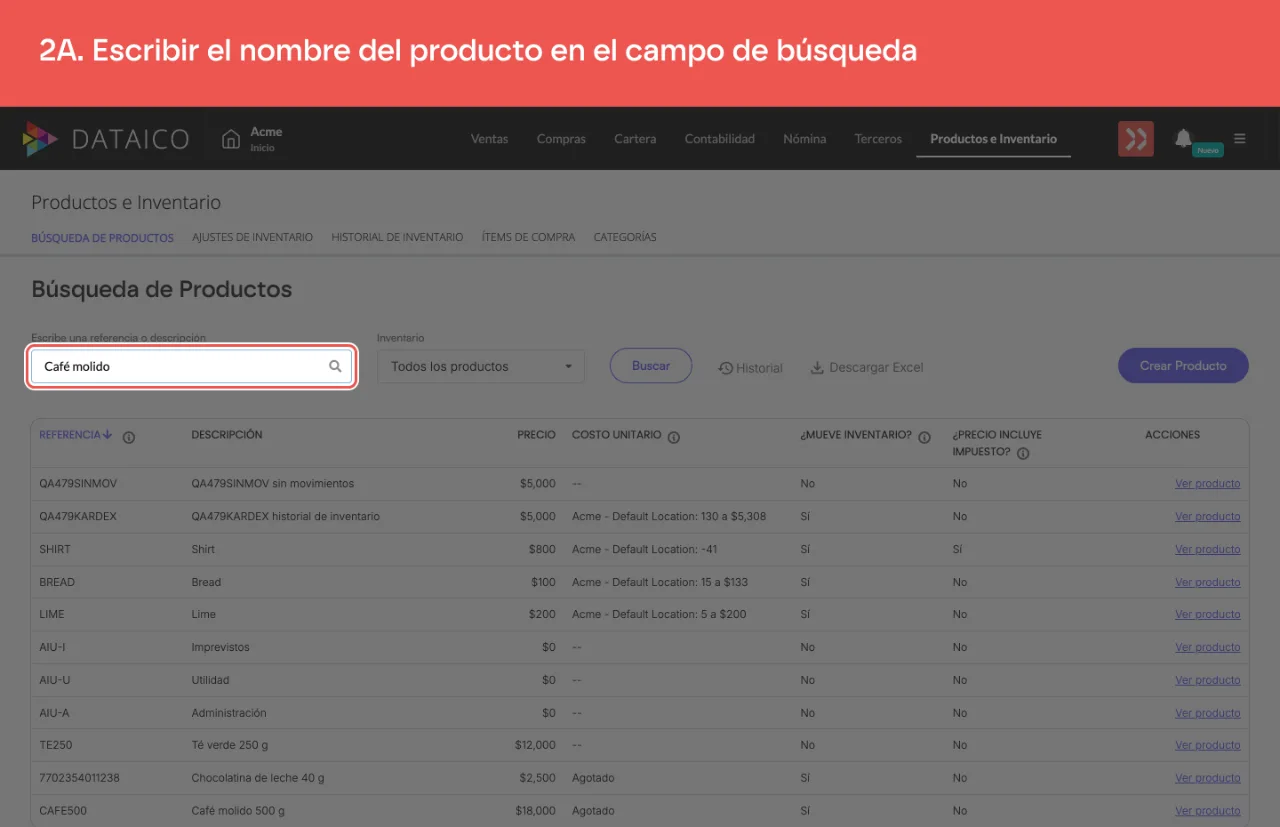Switch to the Historial de Inventario tab

tap(397, 237)
